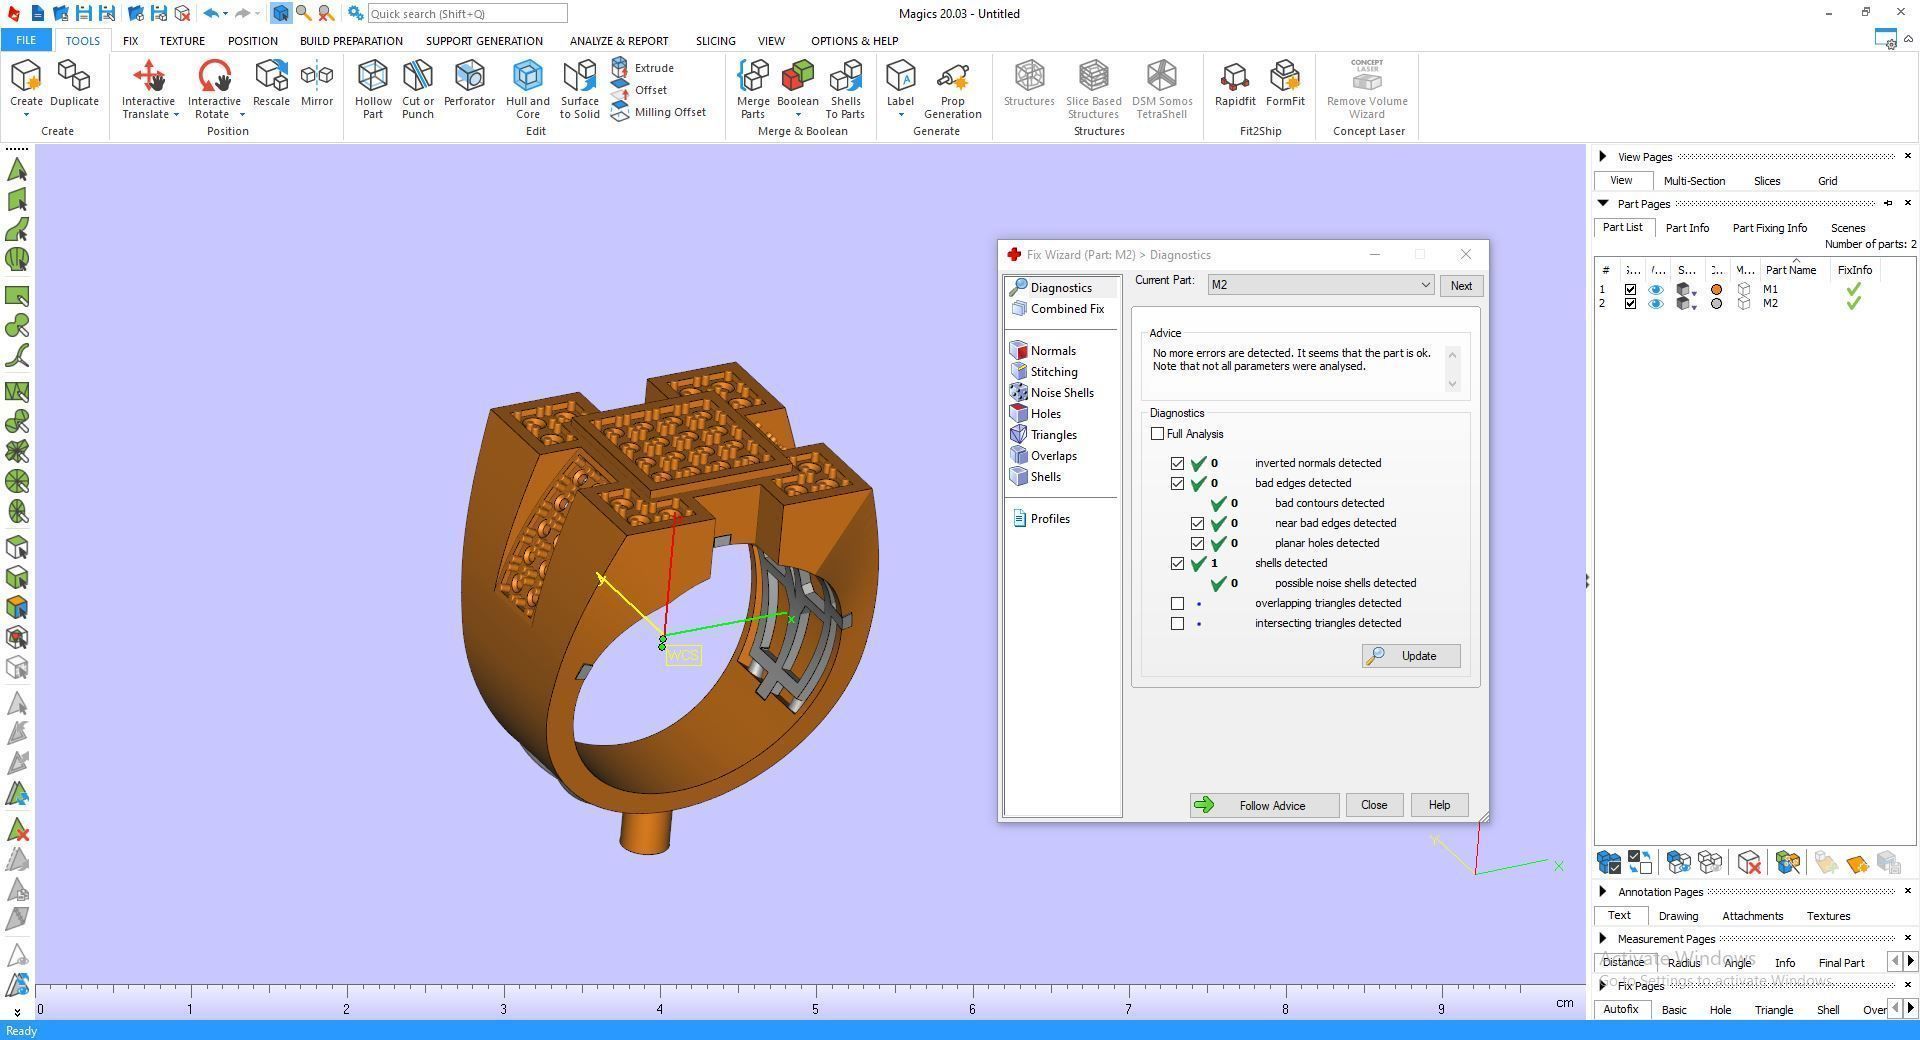Click the Follow Advice button

pyautogui.click(x=1264, y=806)
